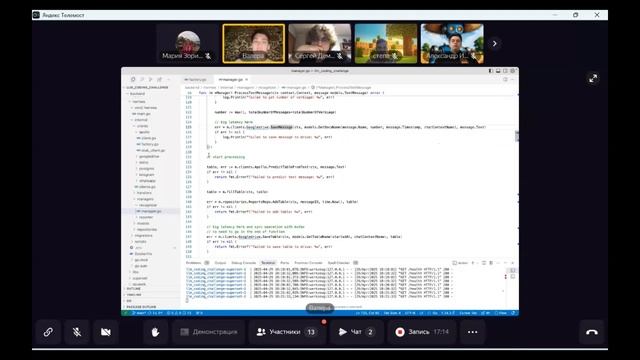Restore down the Telemost window
Image resolution: width=640 pixels, height=360 pixels.
(576, 15)
